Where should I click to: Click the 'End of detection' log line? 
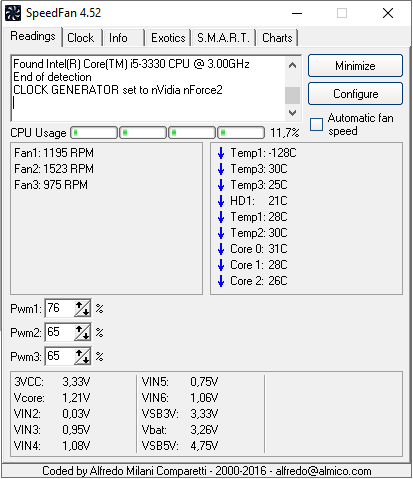click(x=52, y=77)
